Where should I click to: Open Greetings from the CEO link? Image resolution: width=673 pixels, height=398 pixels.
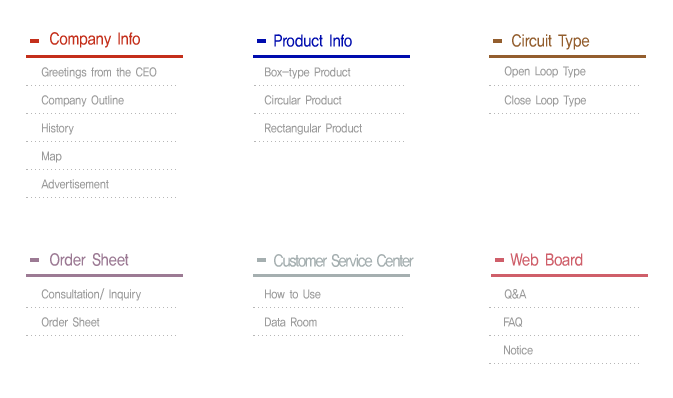99,72
